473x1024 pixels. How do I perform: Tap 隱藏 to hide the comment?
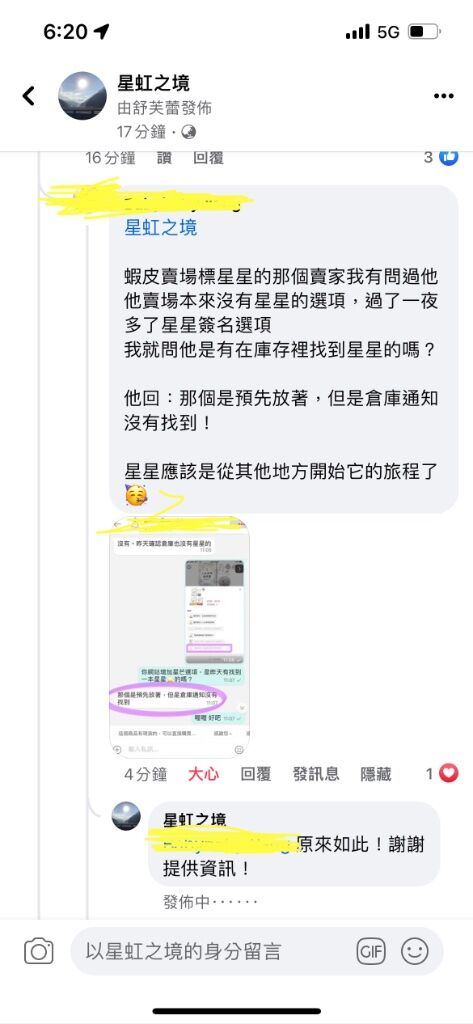[376, 775]
